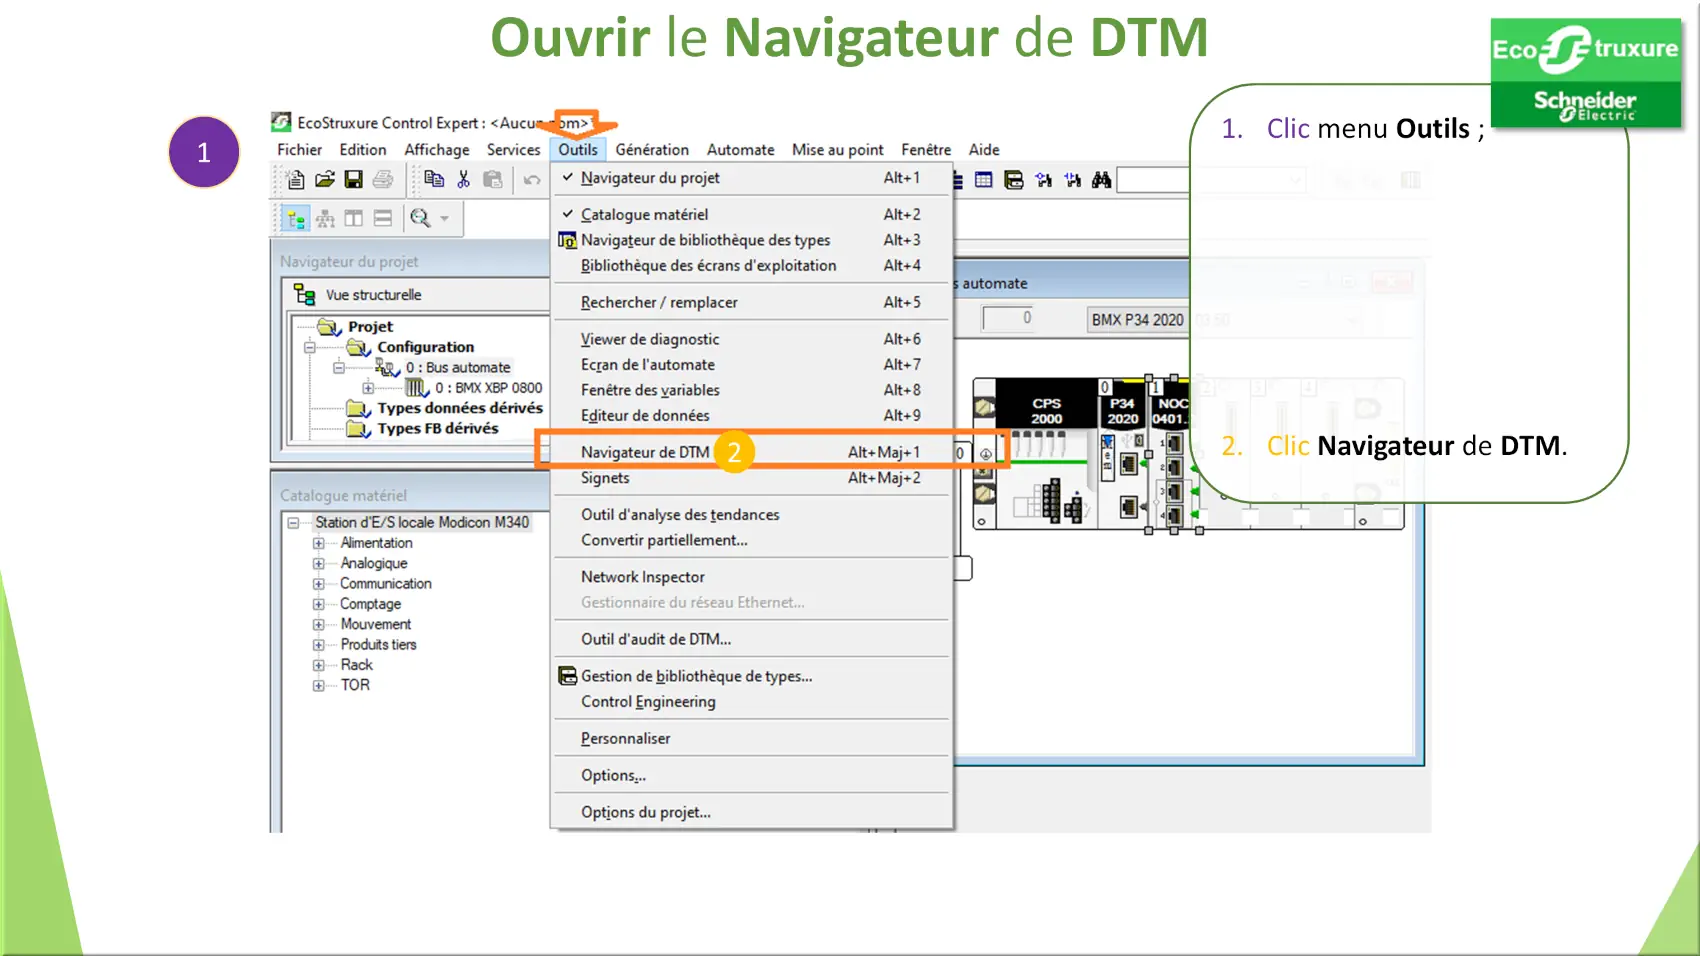Open Gestion de bibliothèque de types...
The width and height of the screenshot is (1700, 956).
click(750, 677)
